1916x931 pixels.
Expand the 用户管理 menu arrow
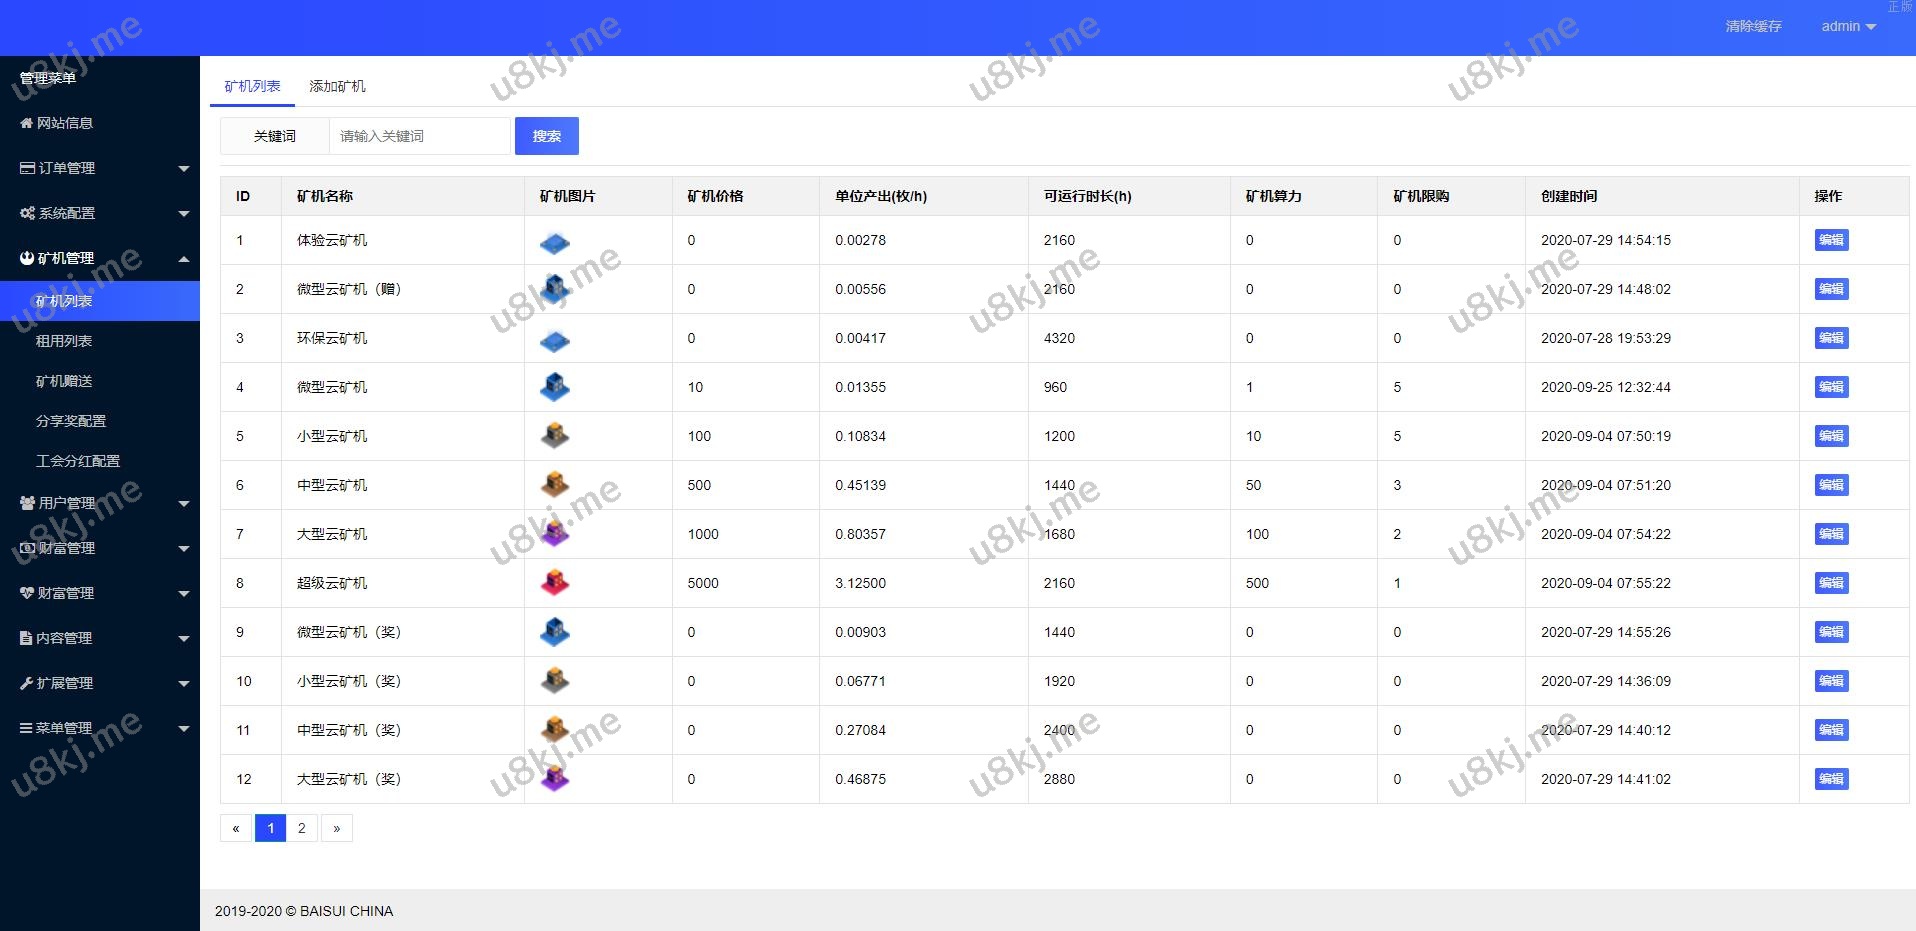(x=184, y=504)
